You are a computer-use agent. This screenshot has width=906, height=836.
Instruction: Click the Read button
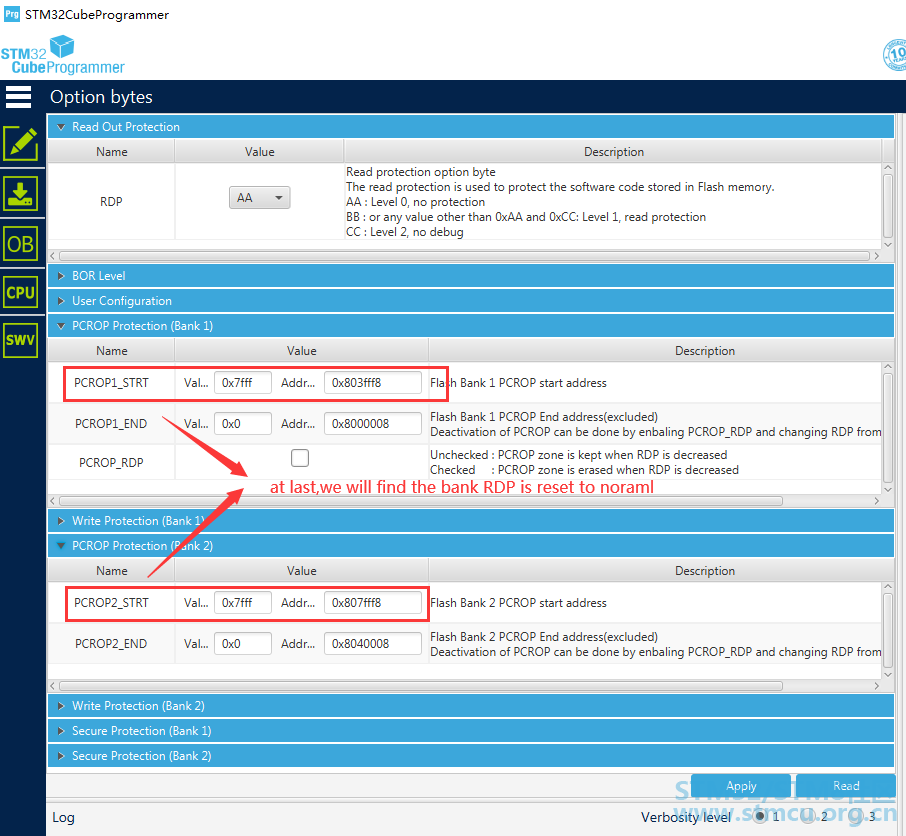tap(846, 786)
